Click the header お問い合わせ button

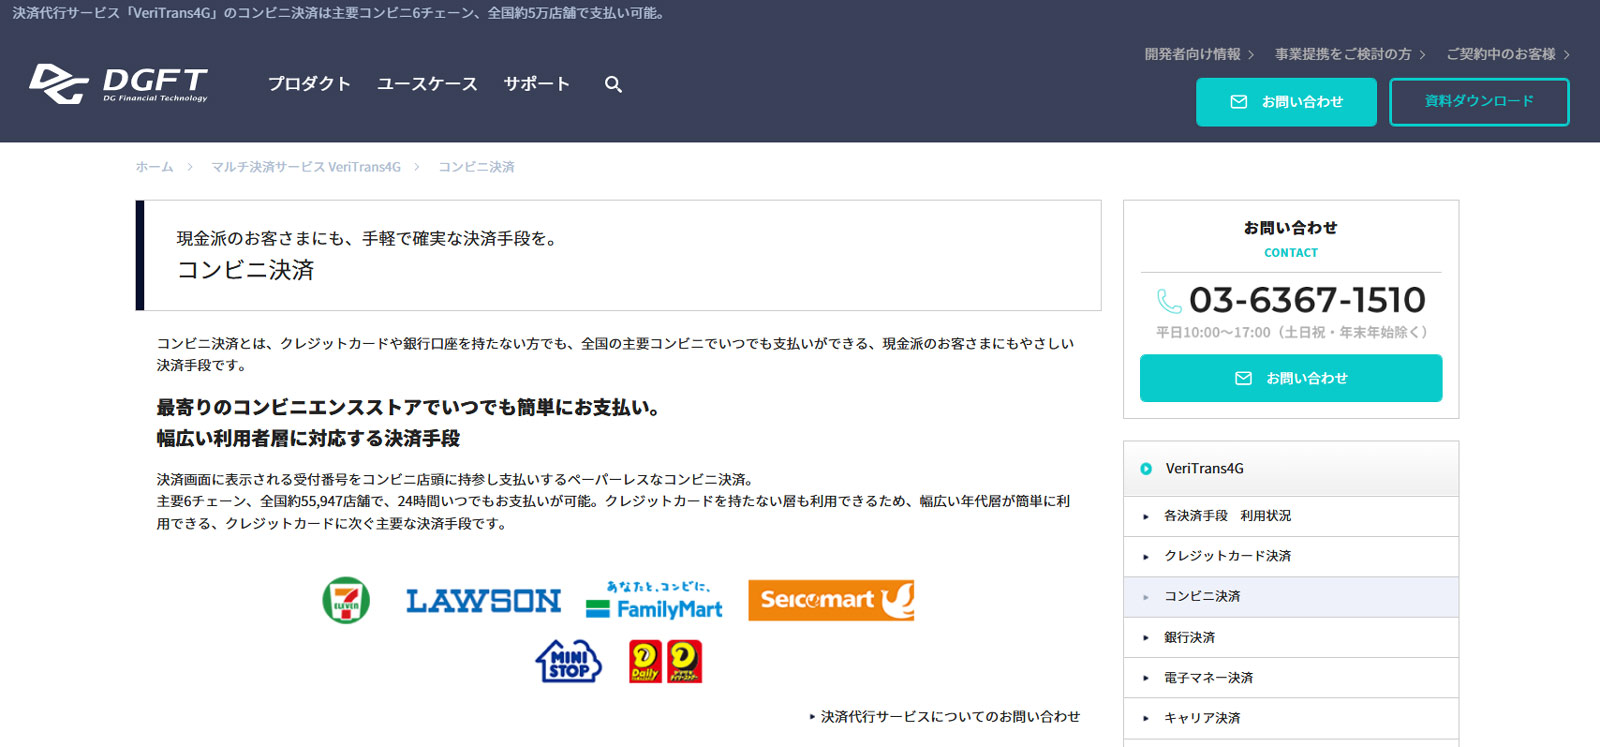point(1286,102)
